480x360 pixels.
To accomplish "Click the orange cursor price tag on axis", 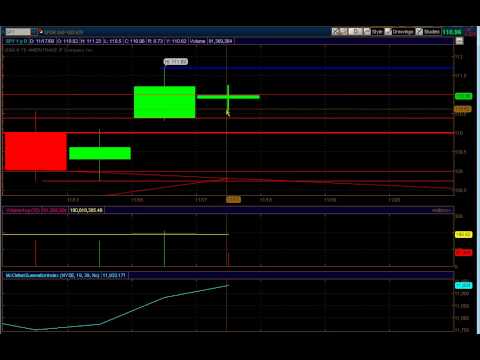I will 463,109.
